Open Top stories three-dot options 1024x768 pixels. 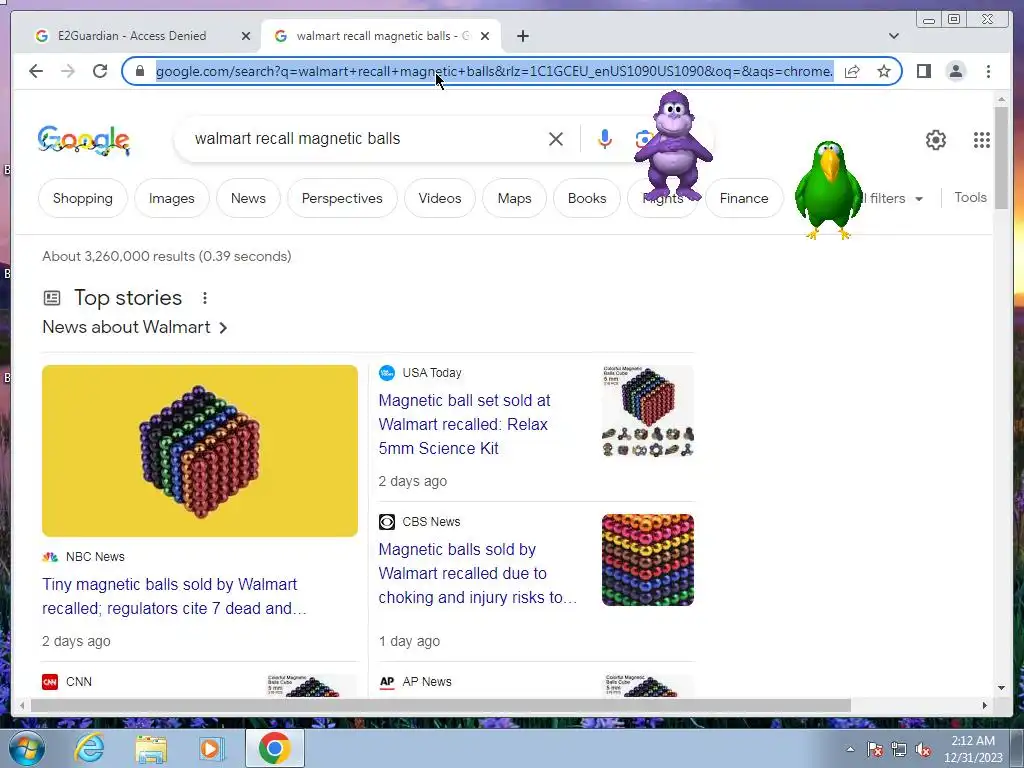point(204,298)
